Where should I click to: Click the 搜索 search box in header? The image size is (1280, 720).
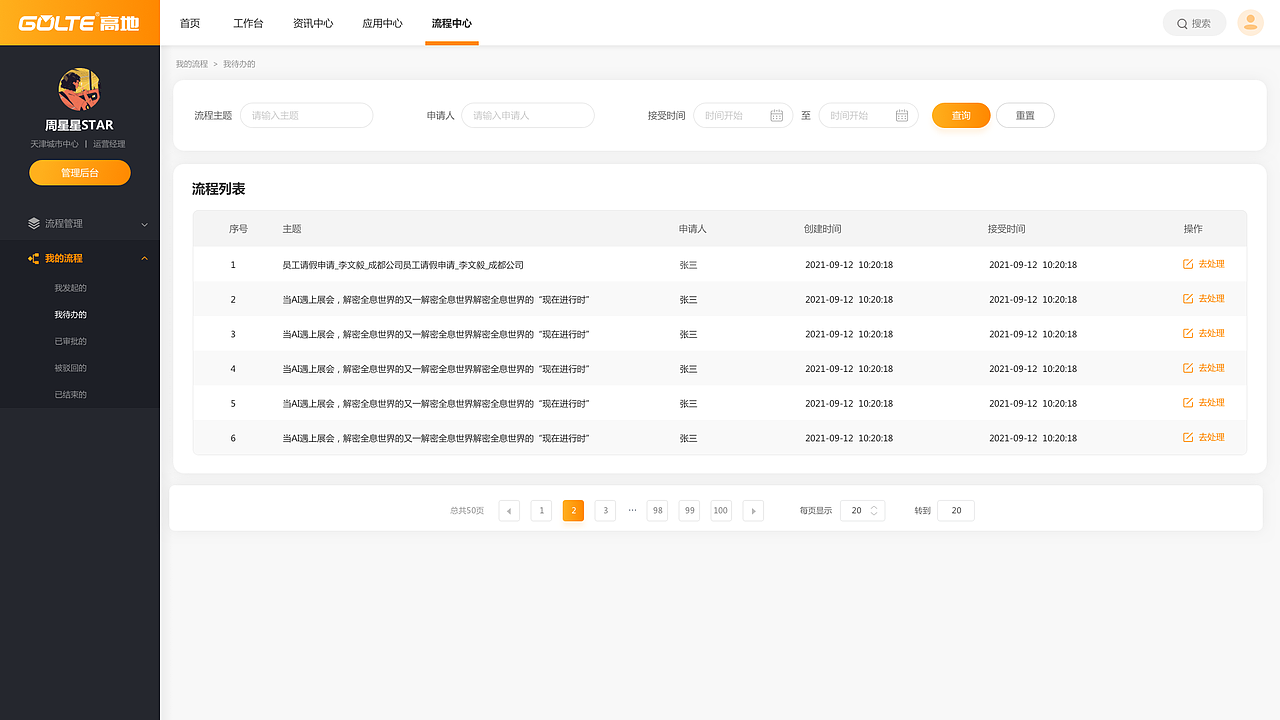click(x=1194, y=23)
